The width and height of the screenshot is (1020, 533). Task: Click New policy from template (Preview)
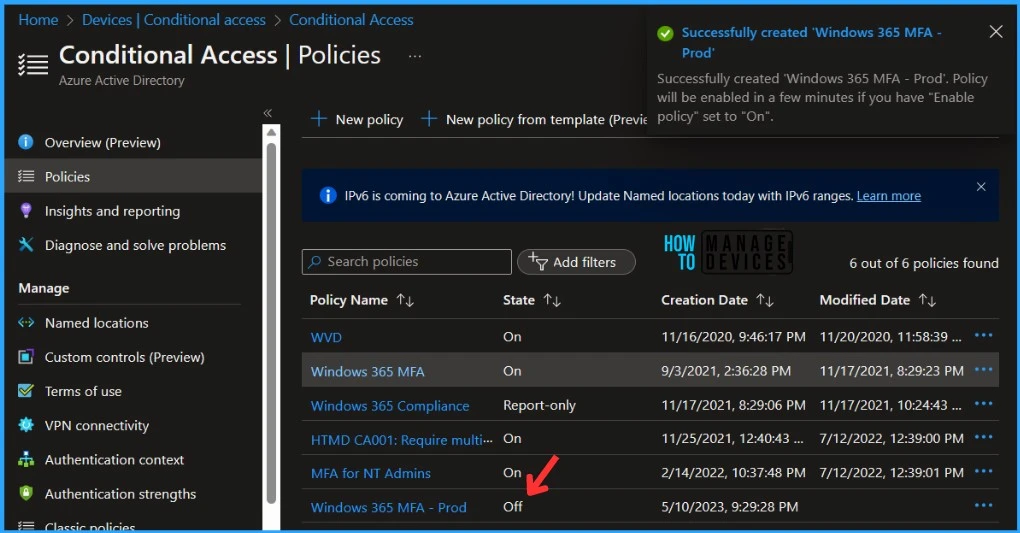[533, 119]
